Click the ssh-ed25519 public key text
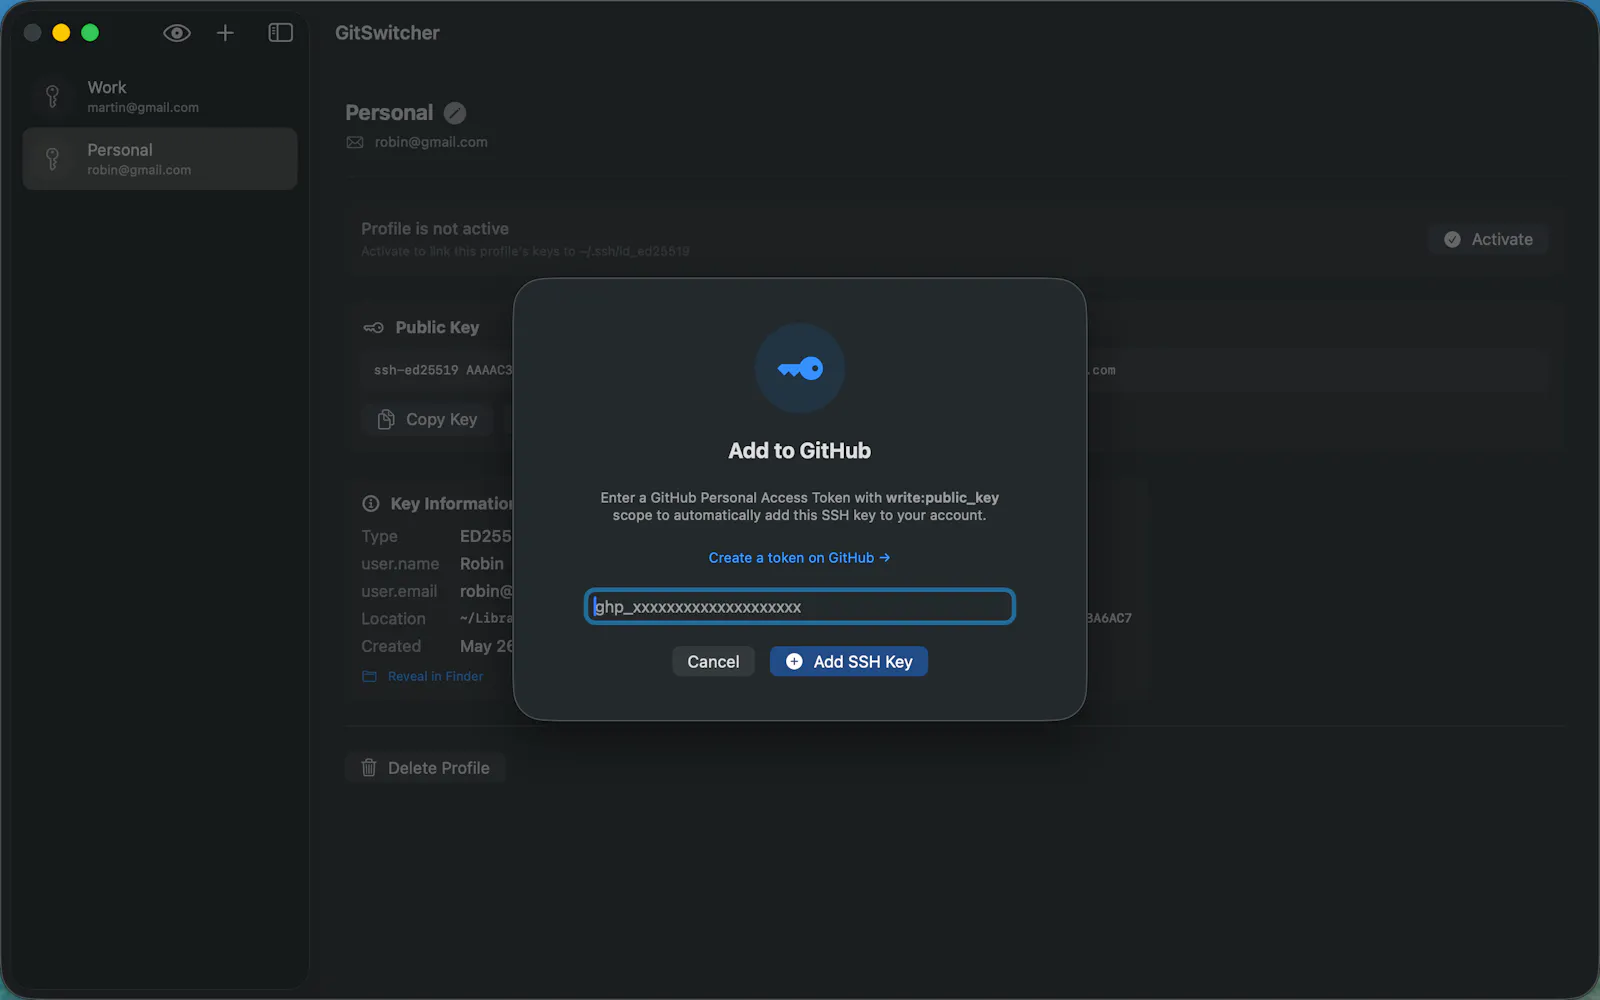 443,370
